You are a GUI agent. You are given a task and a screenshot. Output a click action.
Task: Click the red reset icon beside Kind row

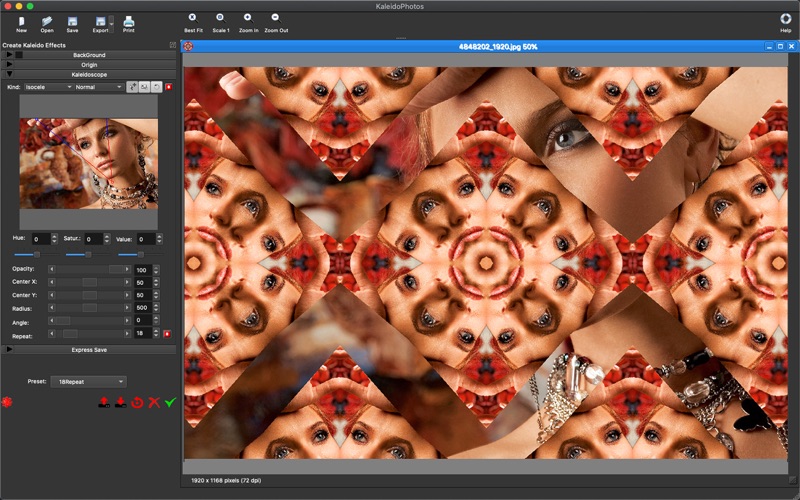click(169, 87)
